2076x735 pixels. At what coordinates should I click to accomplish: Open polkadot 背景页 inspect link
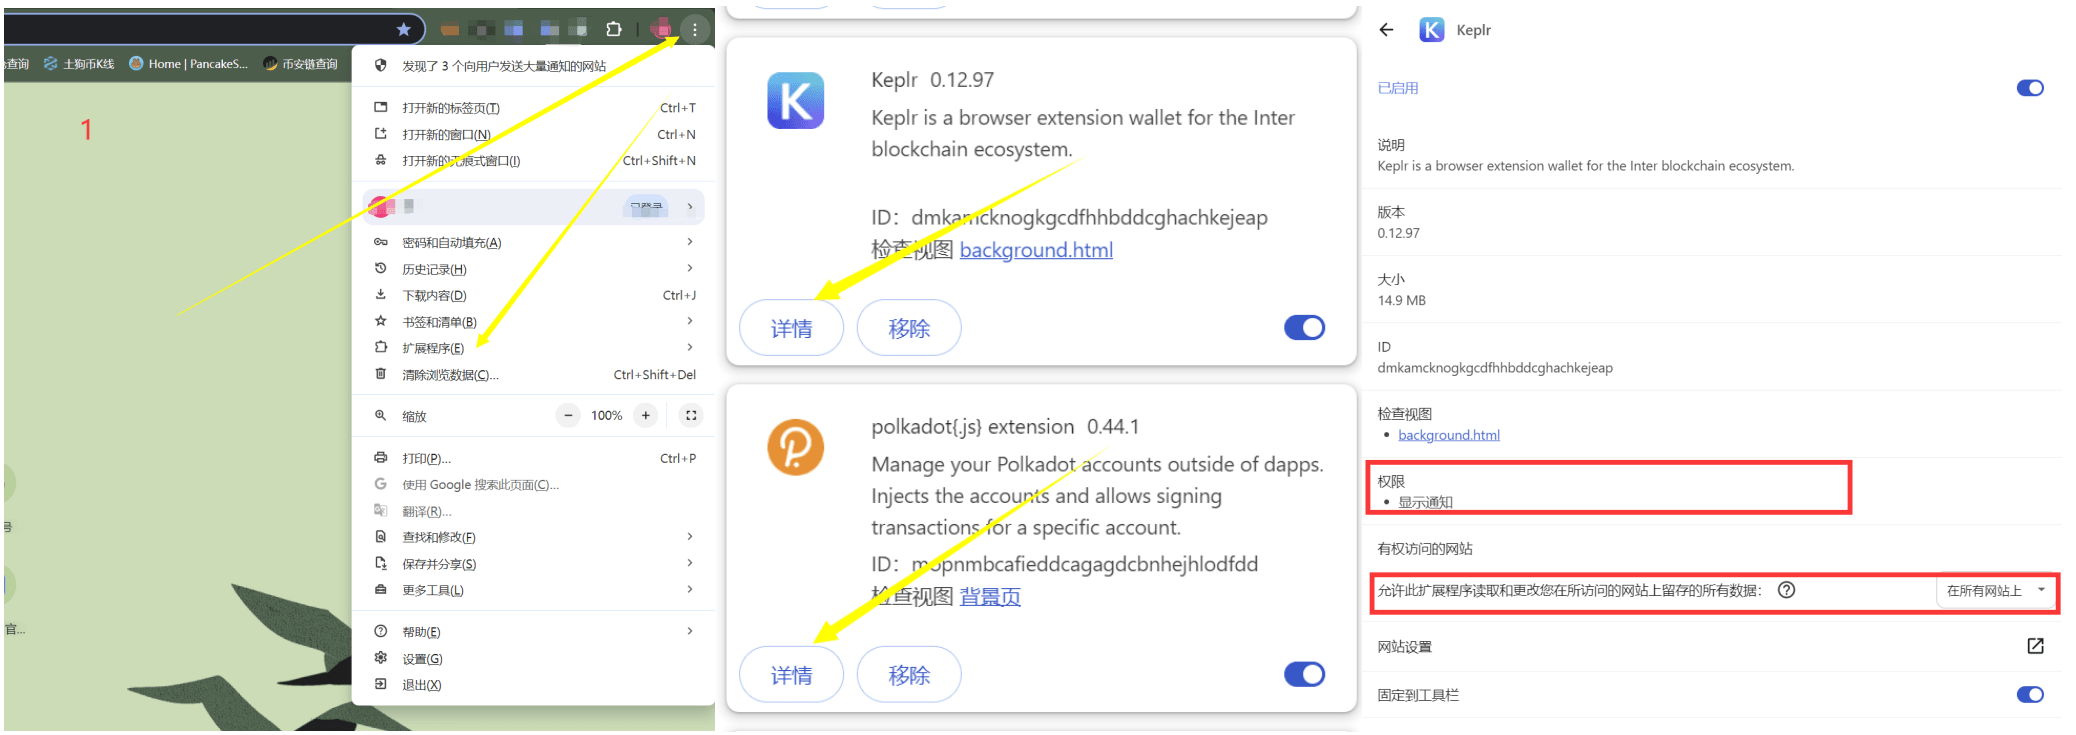(x=990, y=597)
